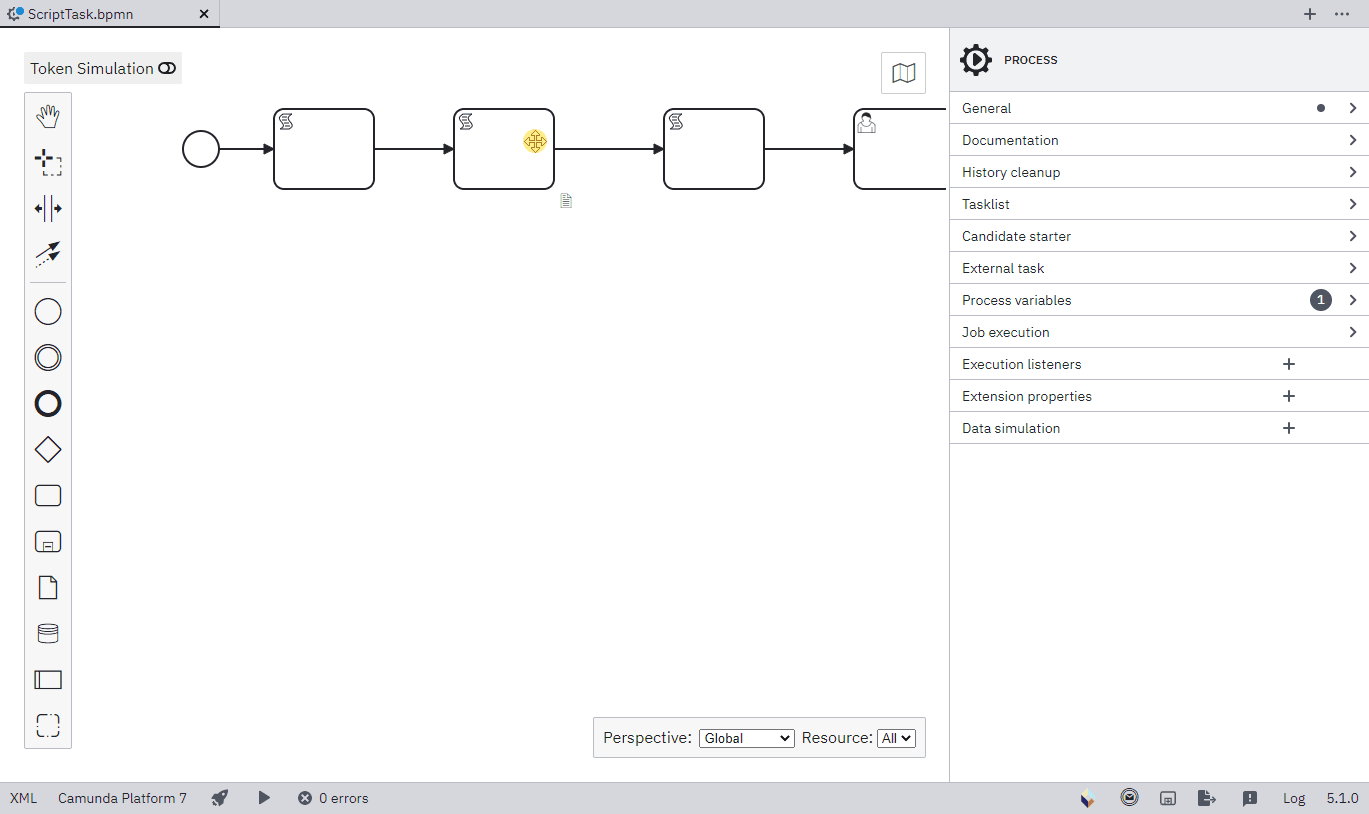Toggle the Token Simulation eye switch
The height and width of the screenshot is (814, 1369).
point(166,68)
